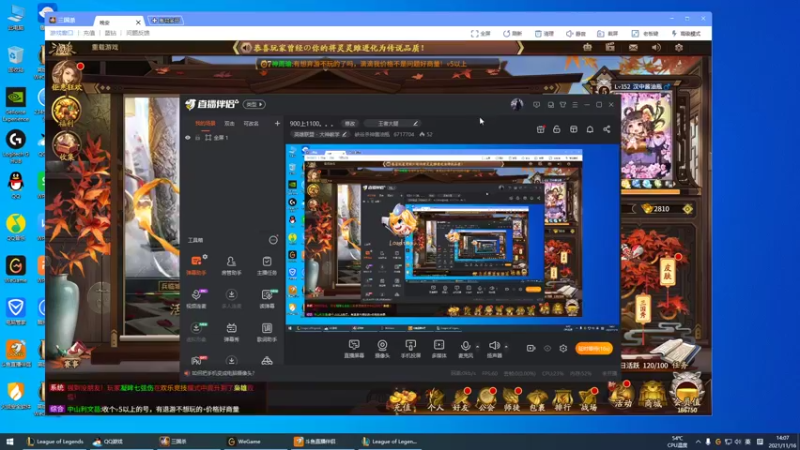Edit the 王者大腿 tag field
Image resolution: width=800 pixels, height=450 pixels.
point(392,123)
